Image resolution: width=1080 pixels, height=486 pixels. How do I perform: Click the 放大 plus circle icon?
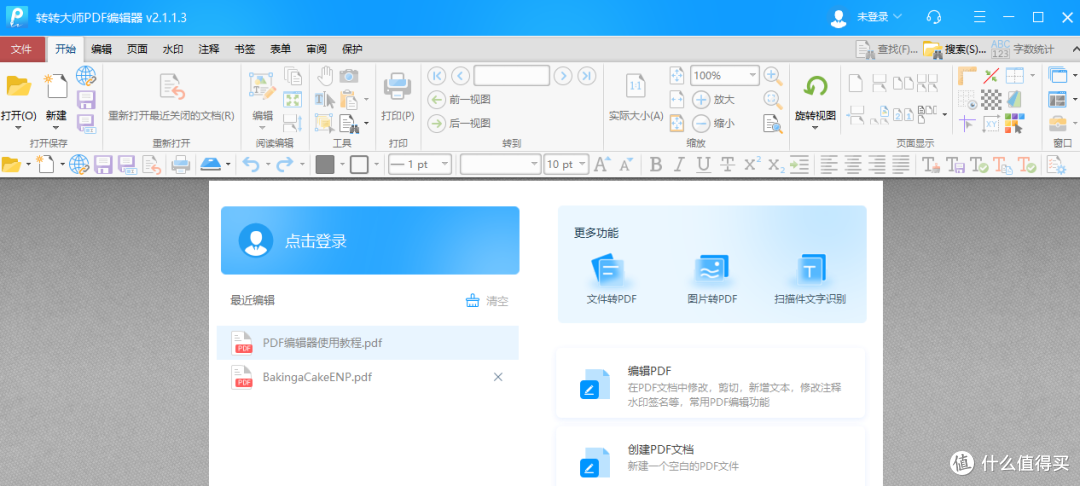click(x=700, y=100)
